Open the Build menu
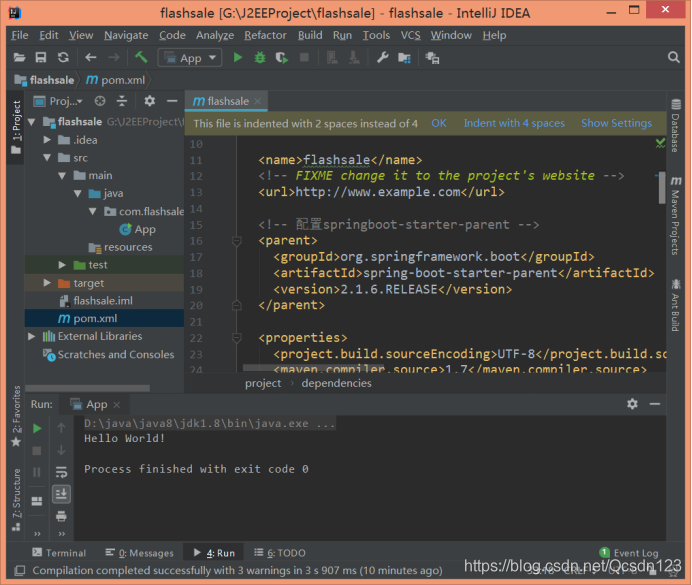692x585 pixels. (x=310, y=35)
